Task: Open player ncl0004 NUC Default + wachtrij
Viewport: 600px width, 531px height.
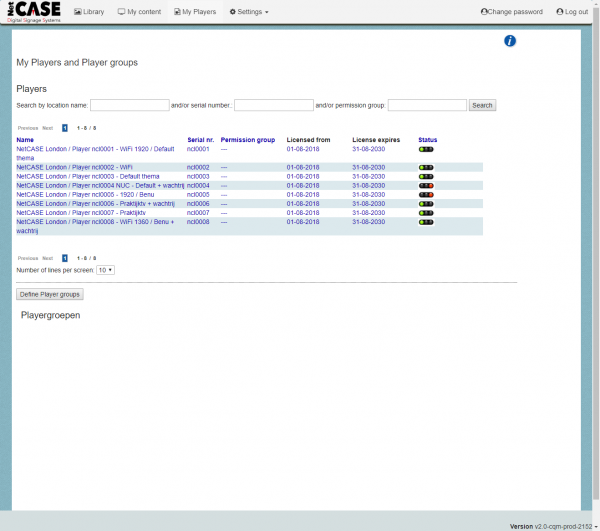Action: 100,186
